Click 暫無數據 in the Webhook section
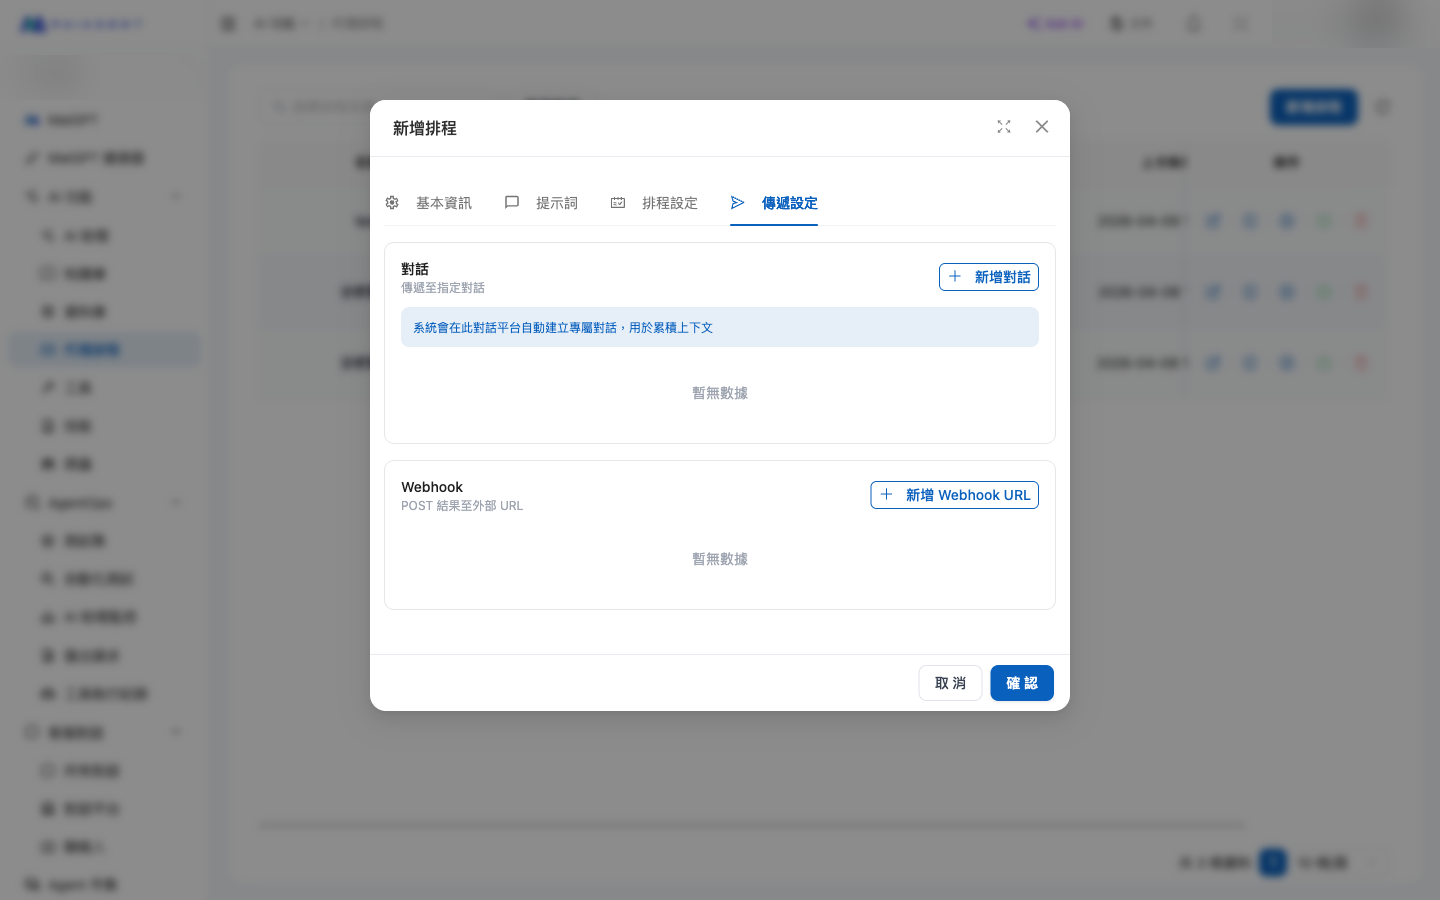 pos(720,559)
